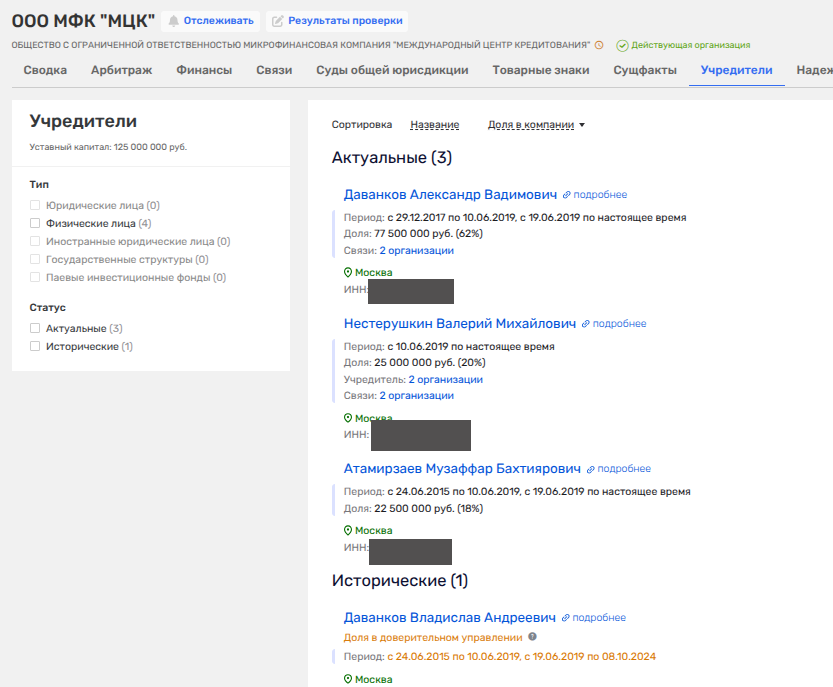Image resolution: width=833 pixels, height=687 pixels.
Task: Enable the Физические лица filter checkbox
Action: pyautogui.click(x=35, y=223)
